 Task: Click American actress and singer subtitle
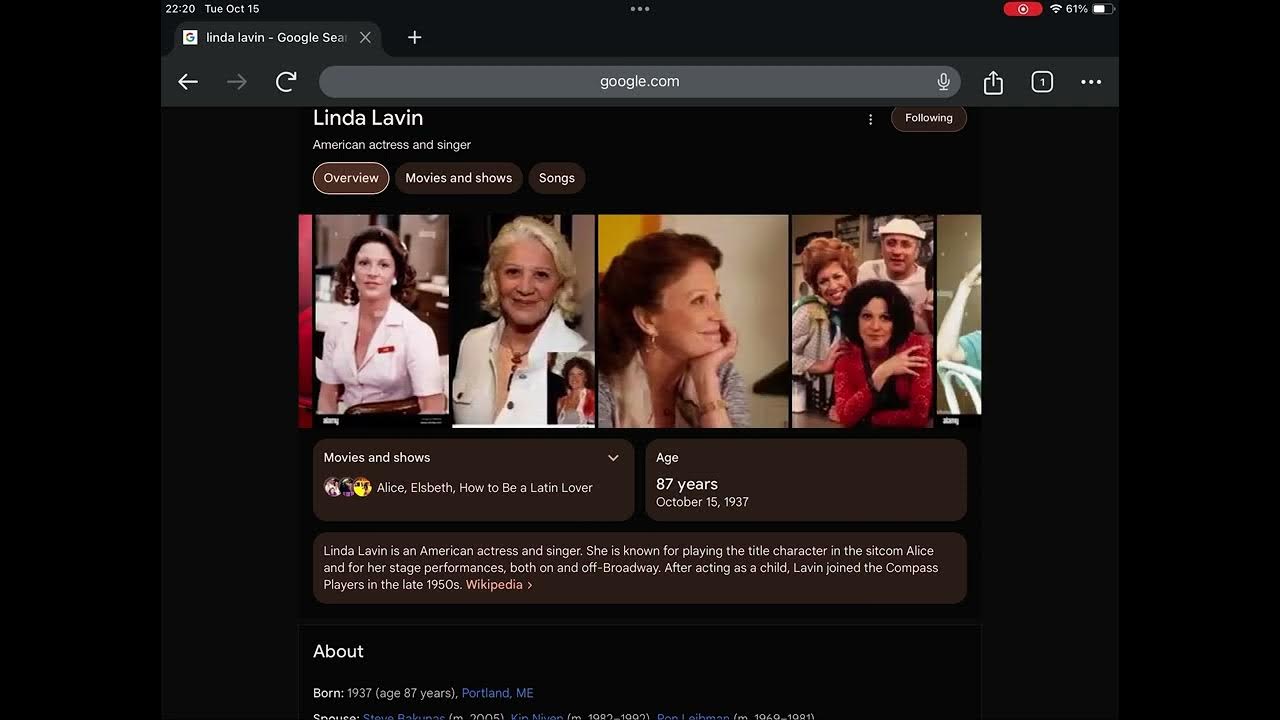pos(392,145)
